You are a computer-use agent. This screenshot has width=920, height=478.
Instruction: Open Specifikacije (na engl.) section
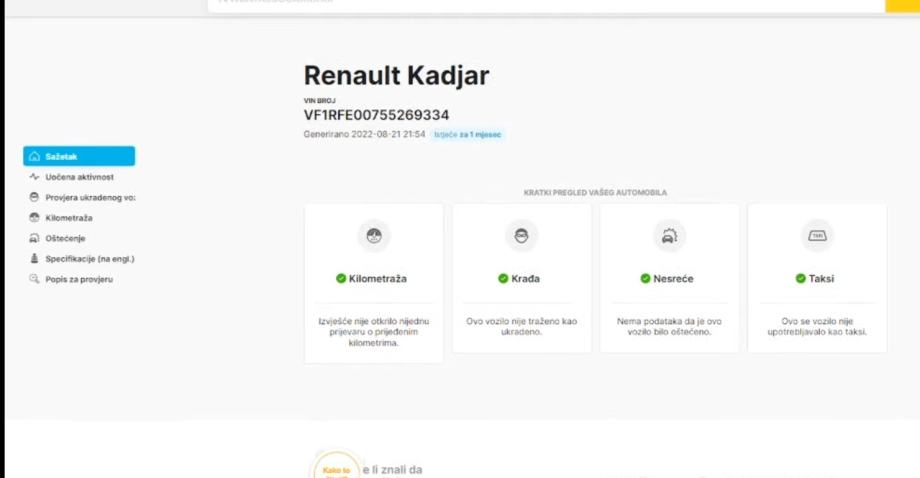click(x=90, y=259)
